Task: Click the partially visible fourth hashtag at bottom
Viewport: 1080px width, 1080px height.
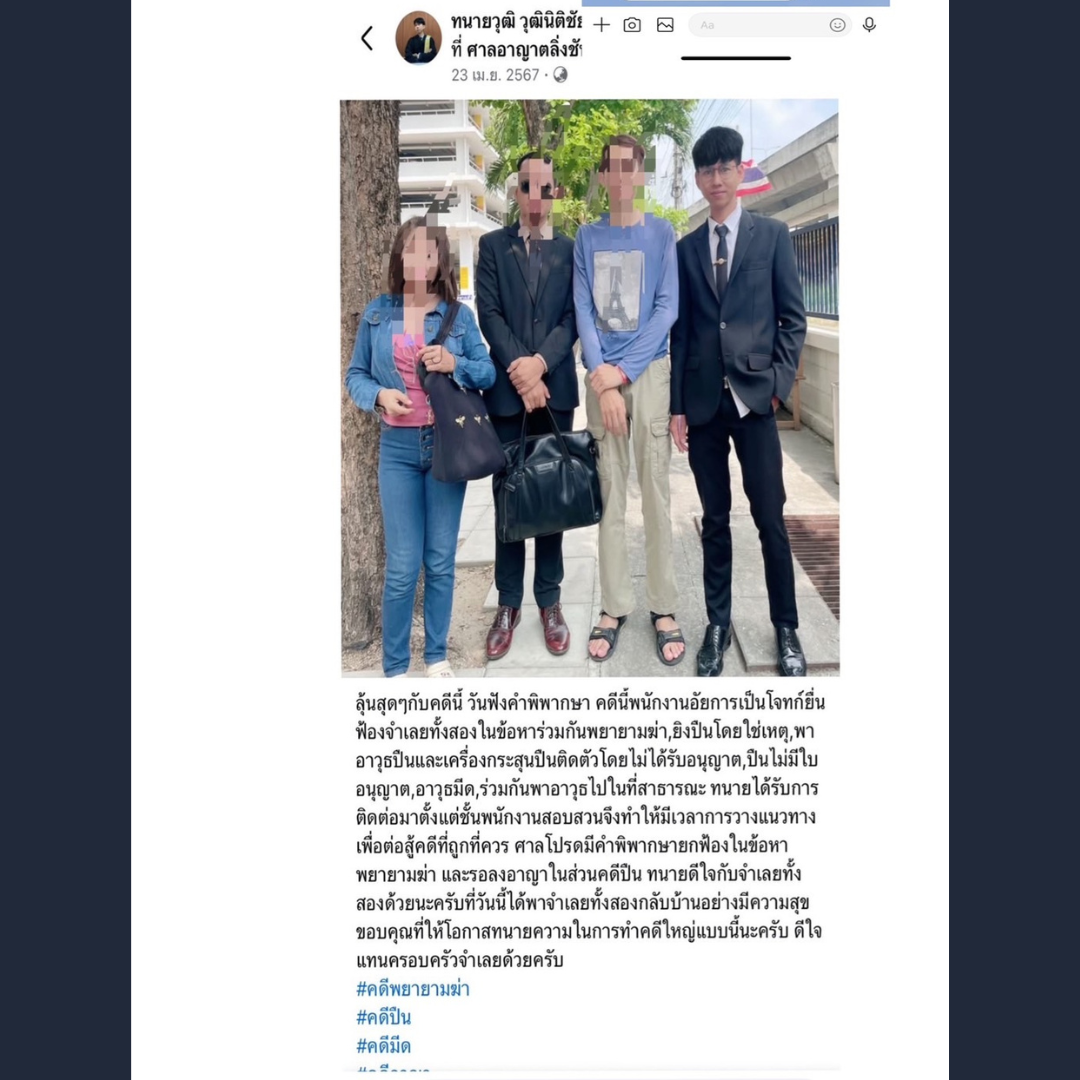Action: [x=393, y=1070]
